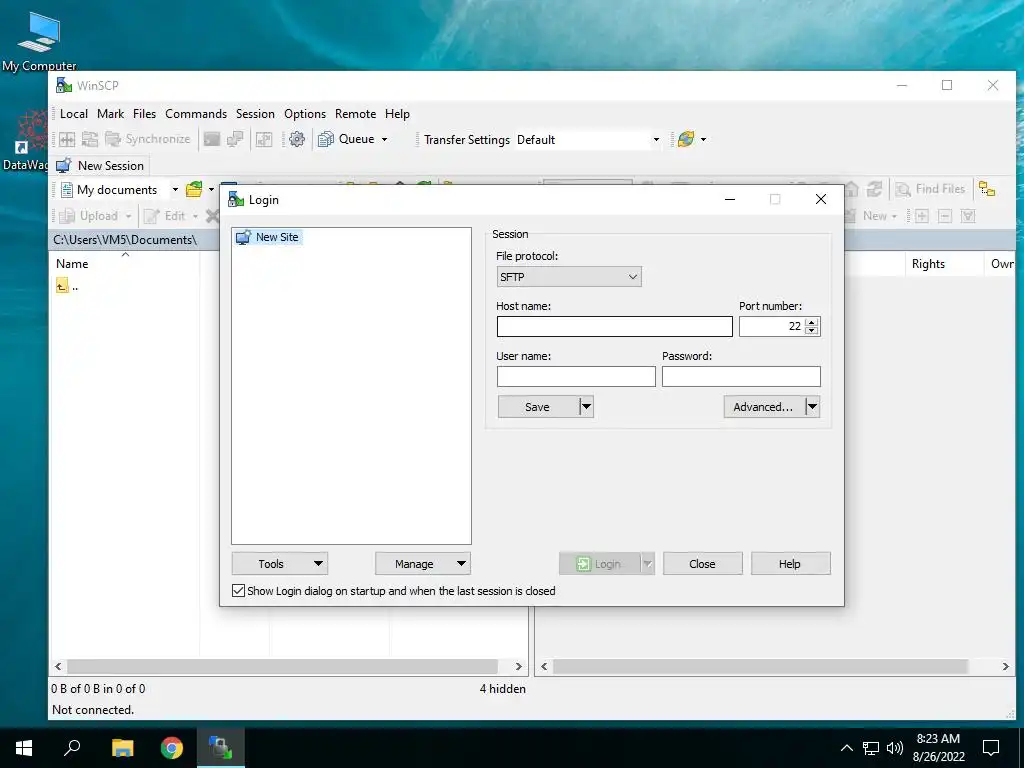
Task: Click the Synchronize toolbar button
Action: click(148, 139)
